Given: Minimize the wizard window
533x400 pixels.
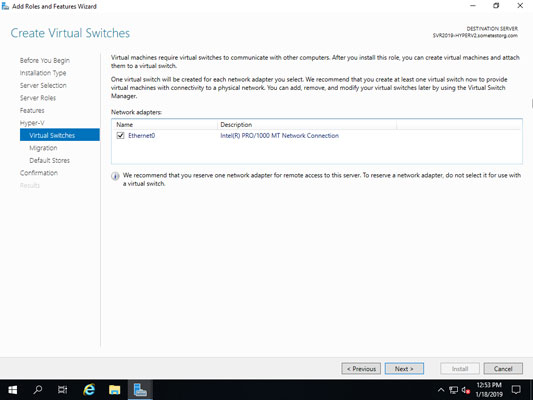Looking at the screenshot, I should click(x=473, y=6).
